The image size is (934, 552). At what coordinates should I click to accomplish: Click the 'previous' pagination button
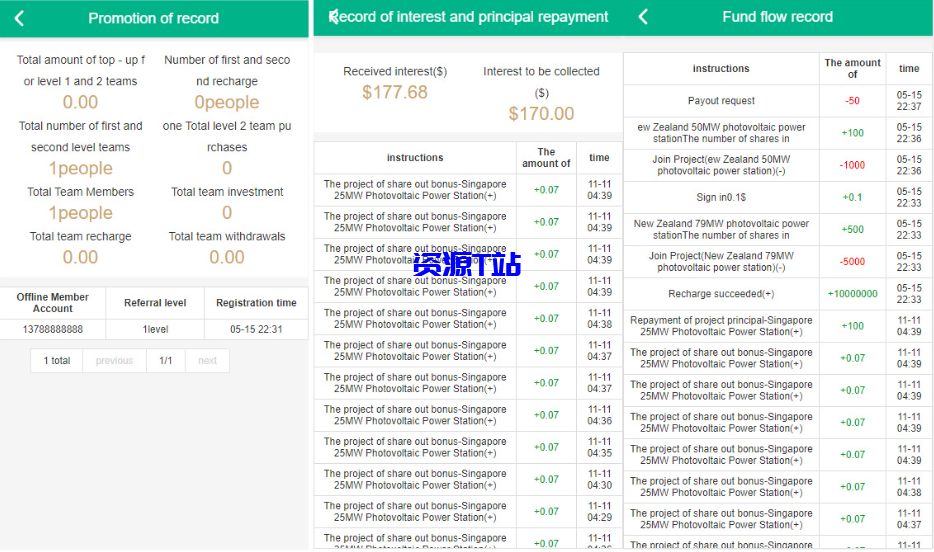click(x=114, y=361)
